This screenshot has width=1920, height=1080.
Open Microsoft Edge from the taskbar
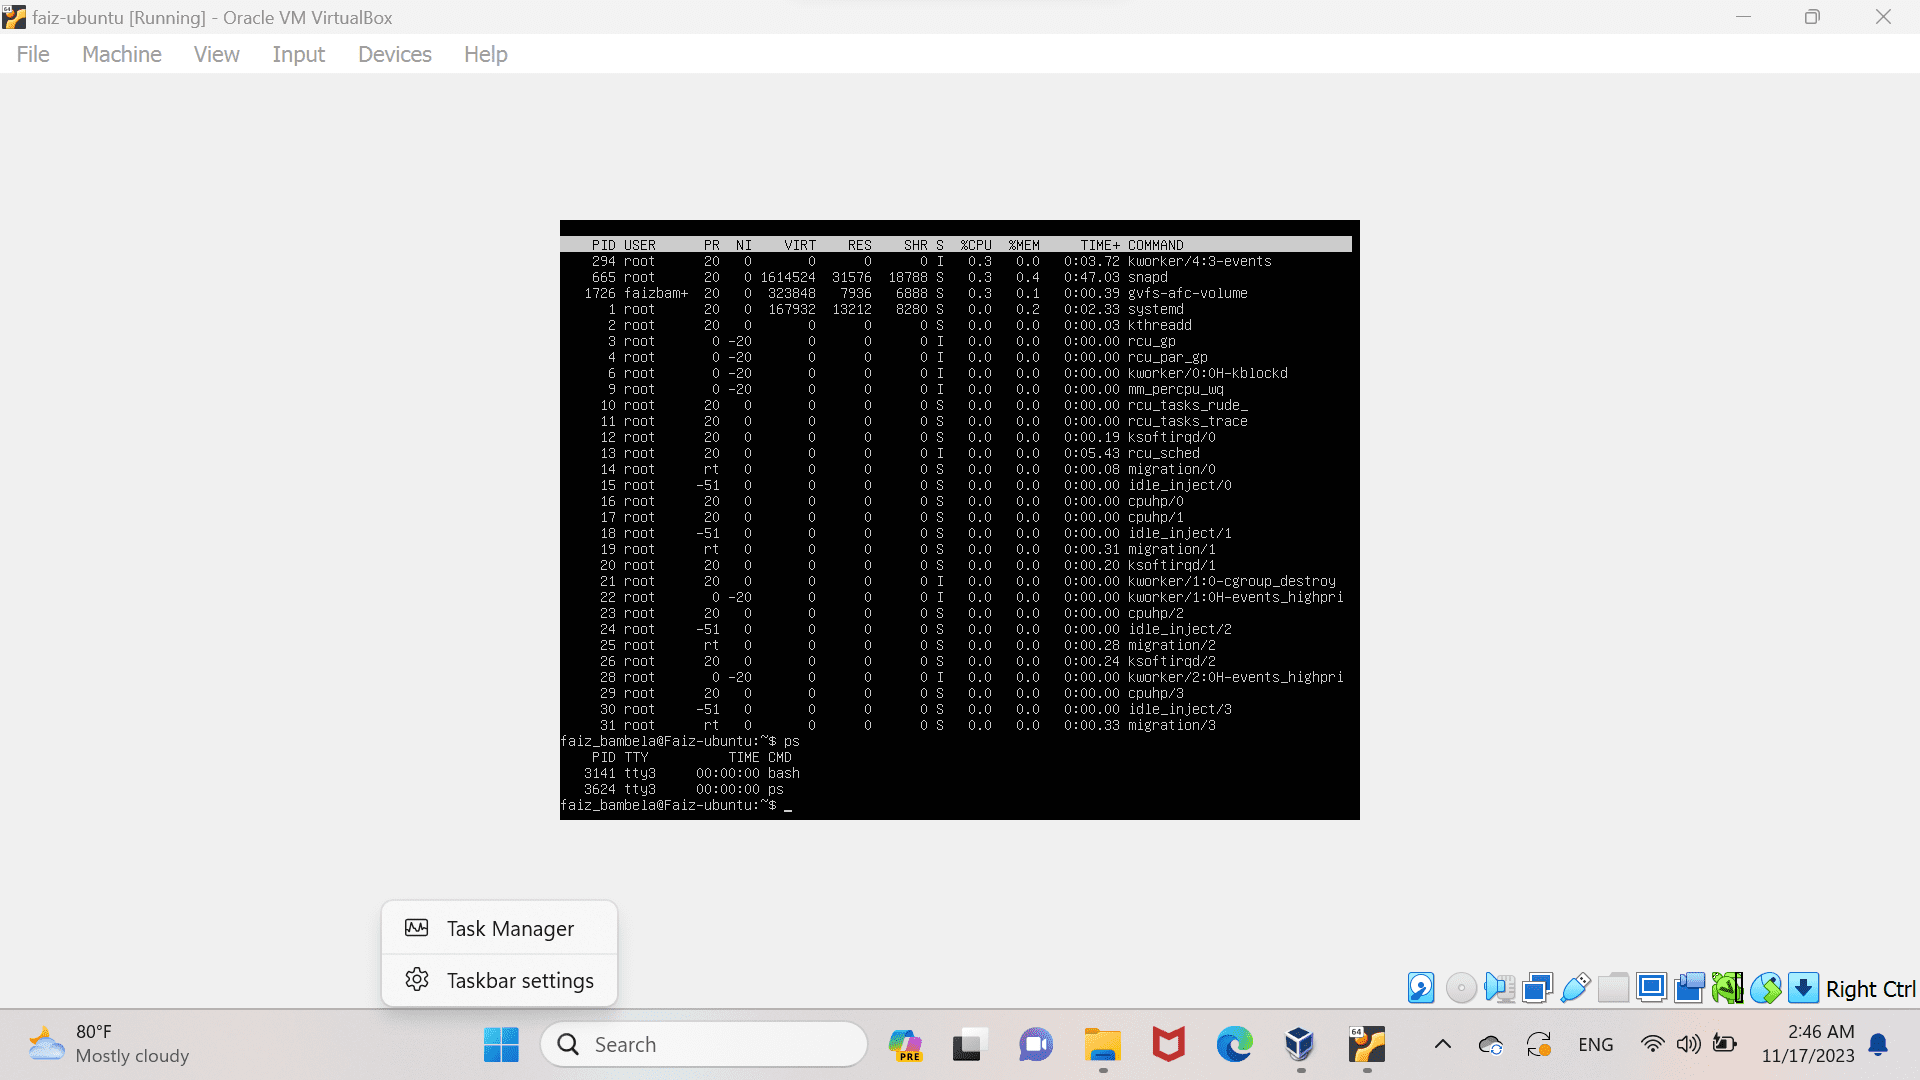pyautogui.click(x=1234, y=1045)
